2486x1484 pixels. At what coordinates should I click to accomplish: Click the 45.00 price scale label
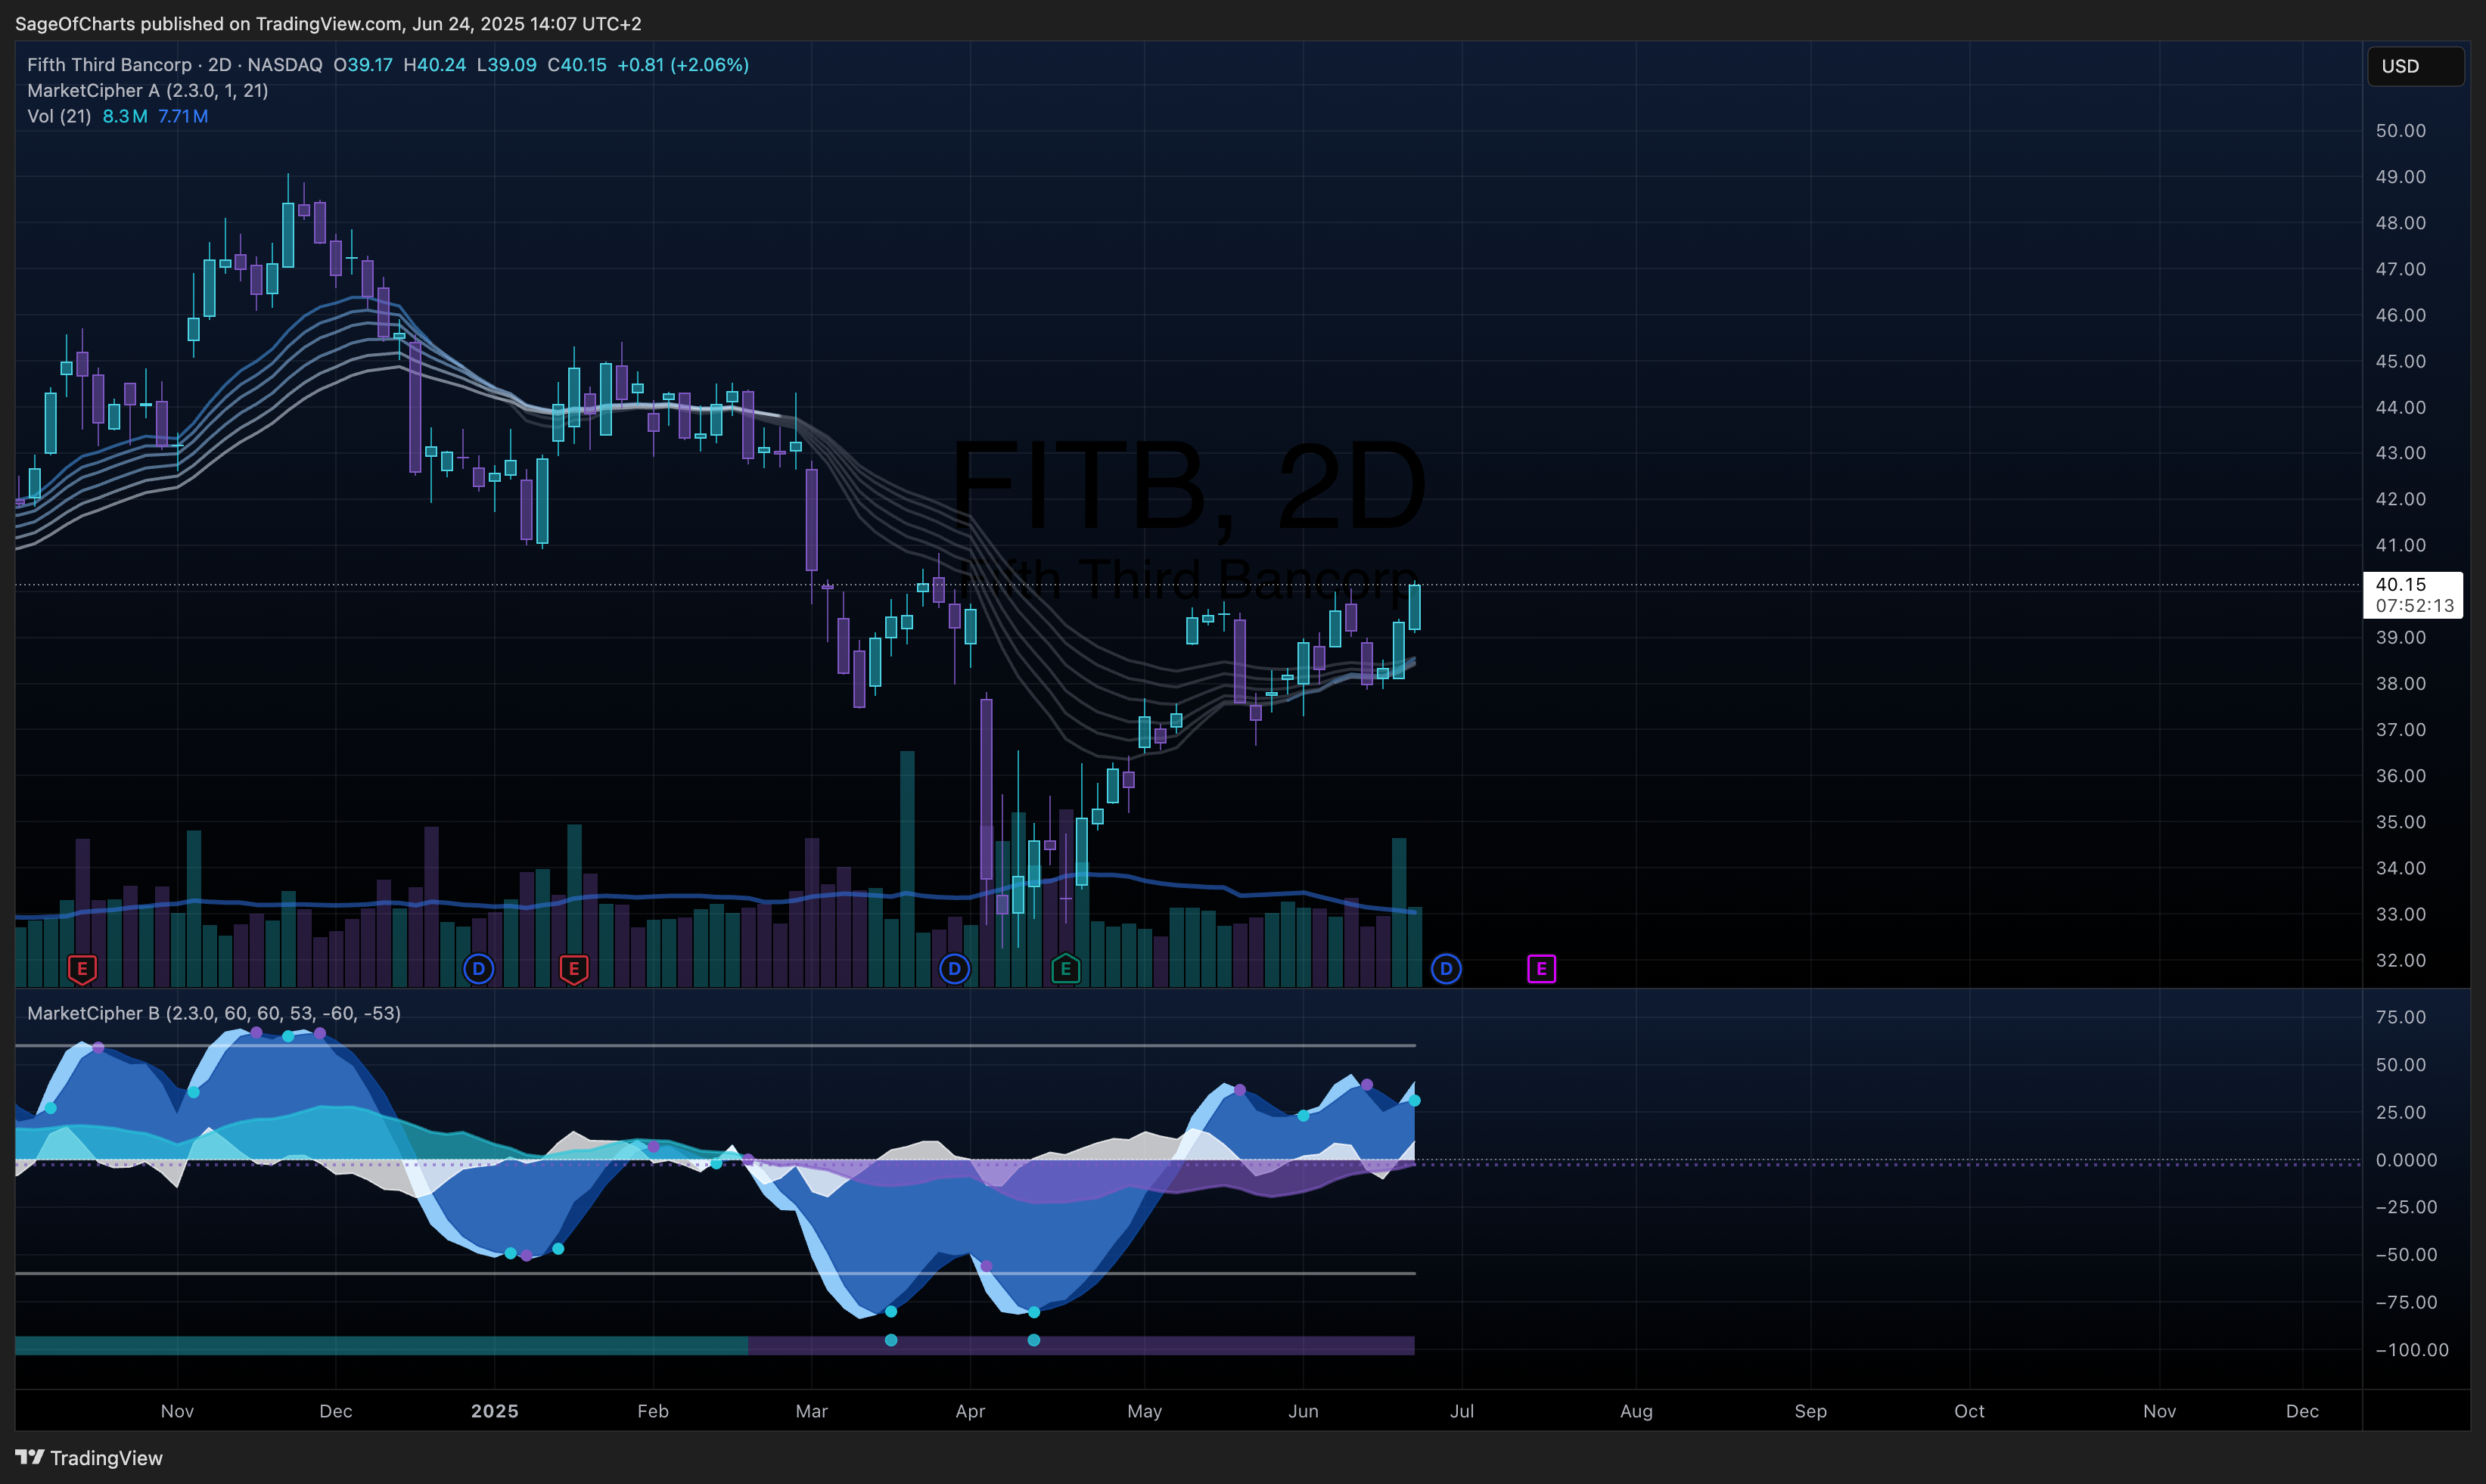(2401, 361)
